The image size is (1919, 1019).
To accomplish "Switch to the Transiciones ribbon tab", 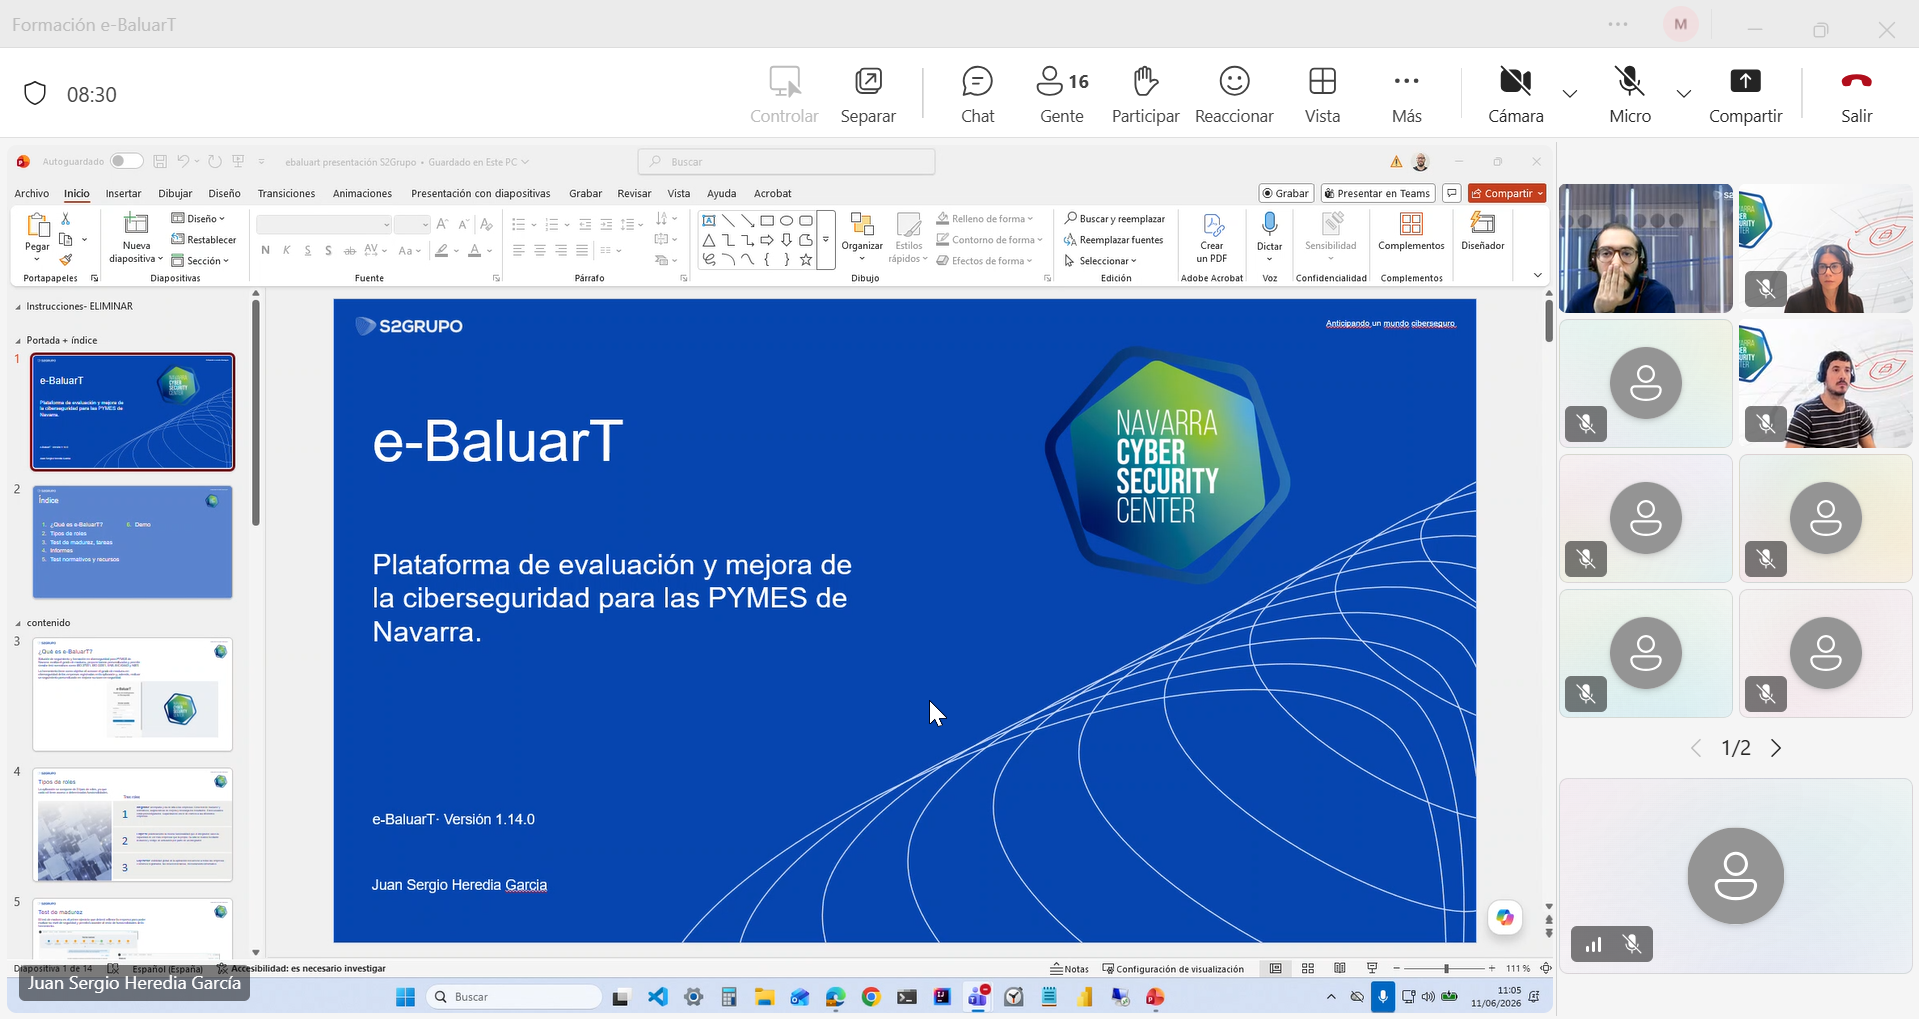I will (286, 193).
